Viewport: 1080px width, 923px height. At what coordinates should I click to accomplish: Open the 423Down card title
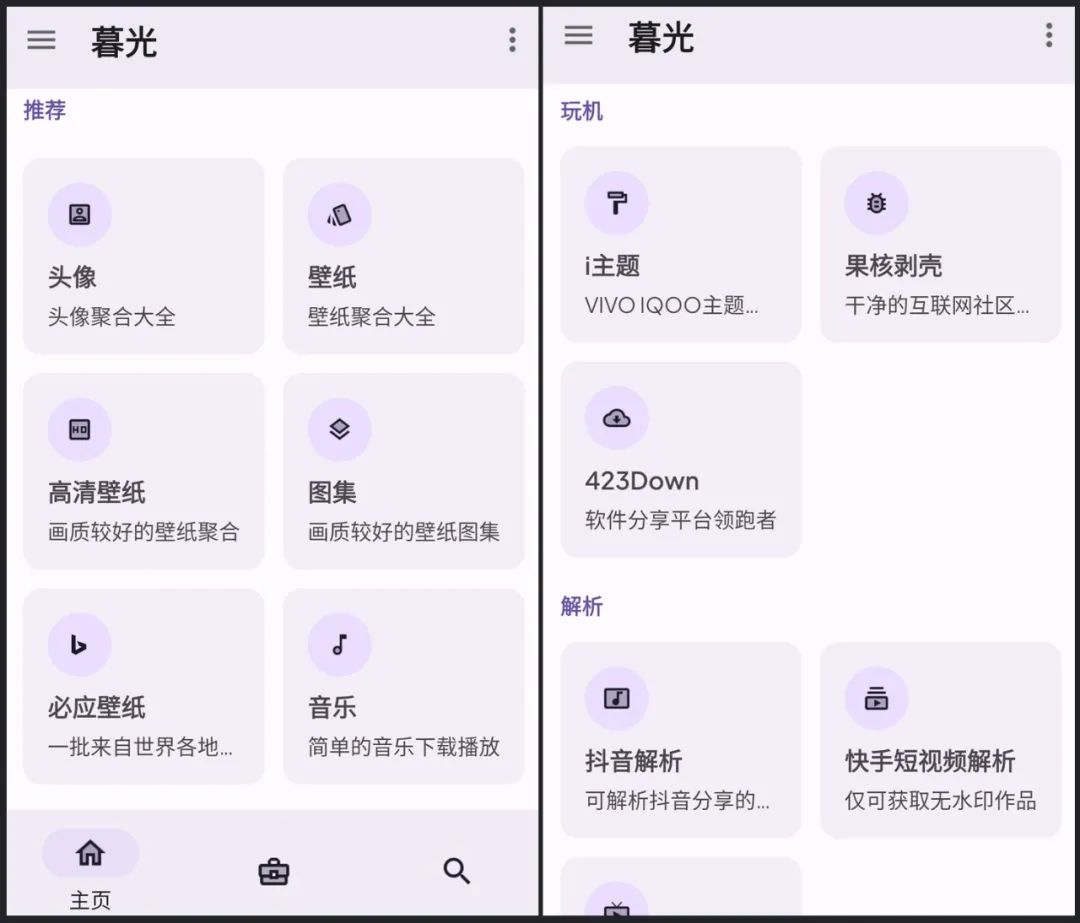[642, 481]
